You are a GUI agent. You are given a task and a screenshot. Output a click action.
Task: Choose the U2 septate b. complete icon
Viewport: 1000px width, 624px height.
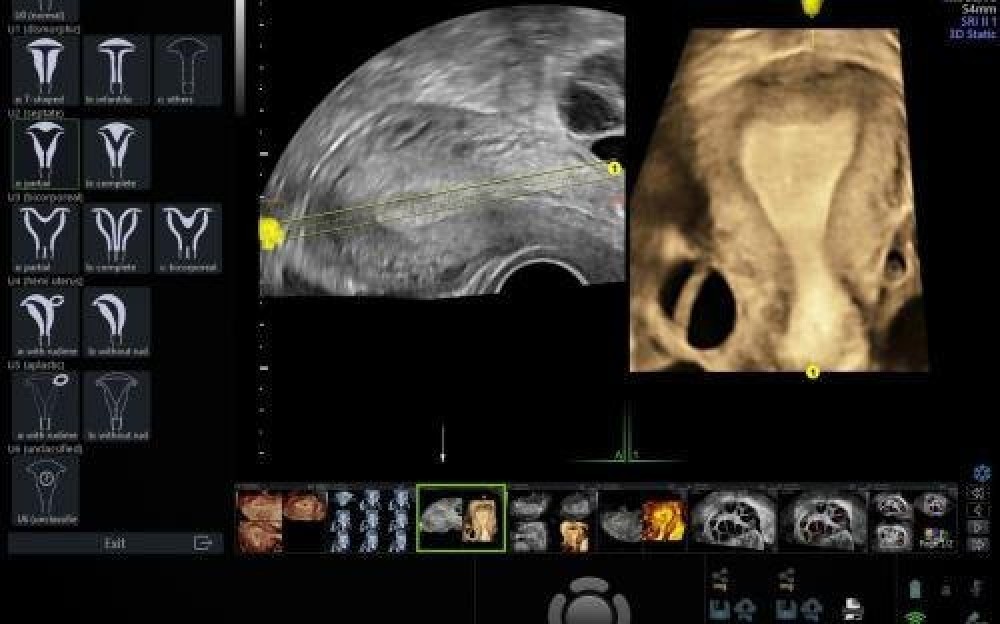tap(117, 152)
